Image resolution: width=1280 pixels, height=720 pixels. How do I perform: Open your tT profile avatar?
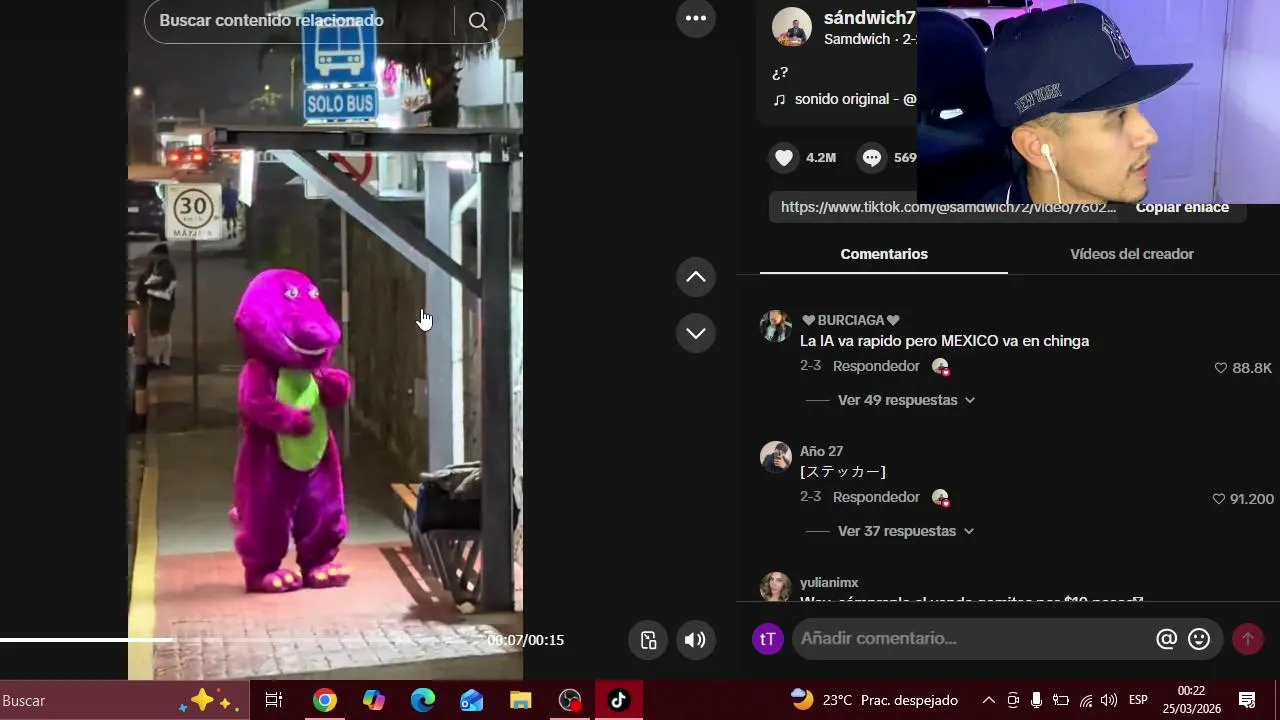coord(768,639)
